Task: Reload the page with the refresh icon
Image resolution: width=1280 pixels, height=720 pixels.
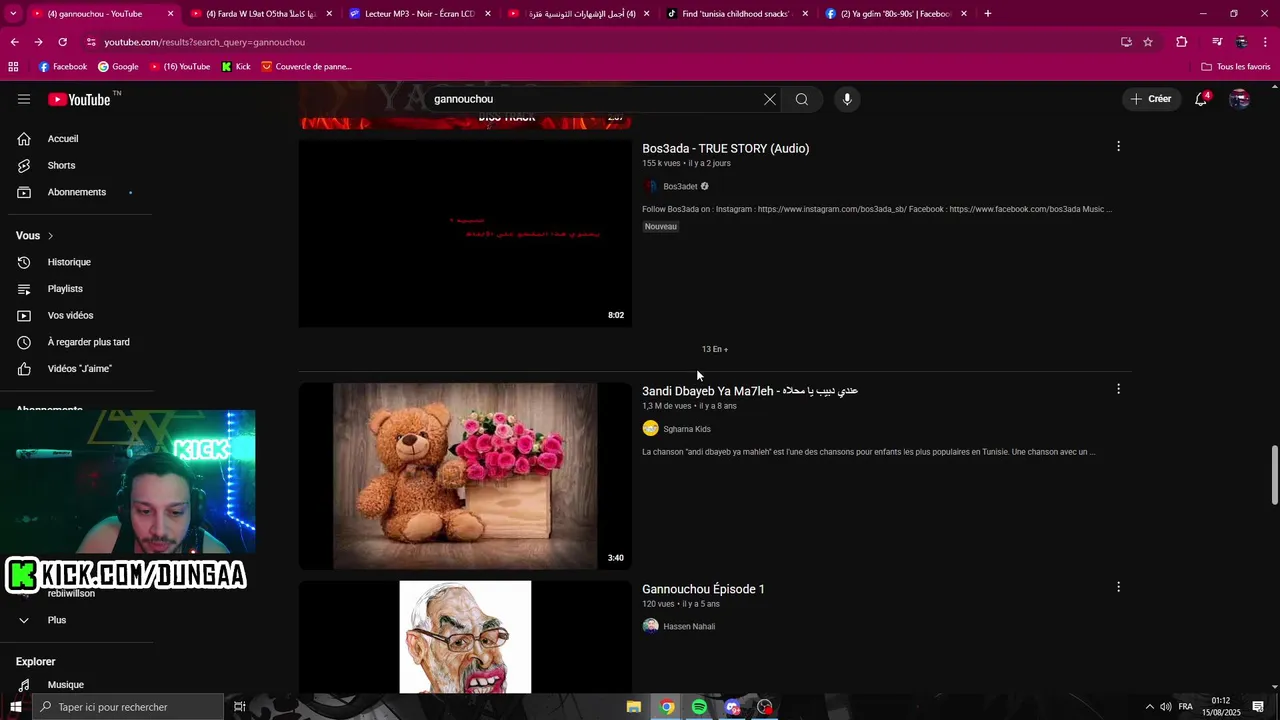Action: pos(62,42)
